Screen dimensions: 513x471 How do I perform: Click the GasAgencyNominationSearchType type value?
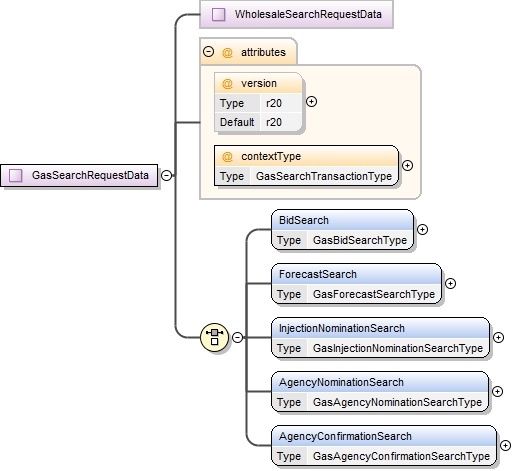[397, 402]
